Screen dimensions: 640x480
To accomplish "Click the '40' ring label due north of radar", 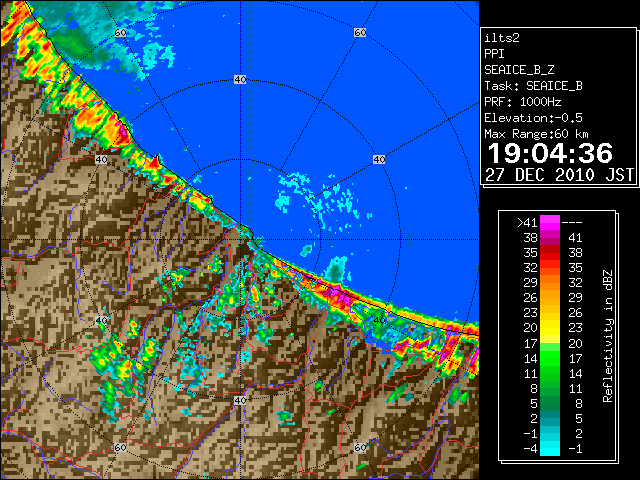I will 240,80.
